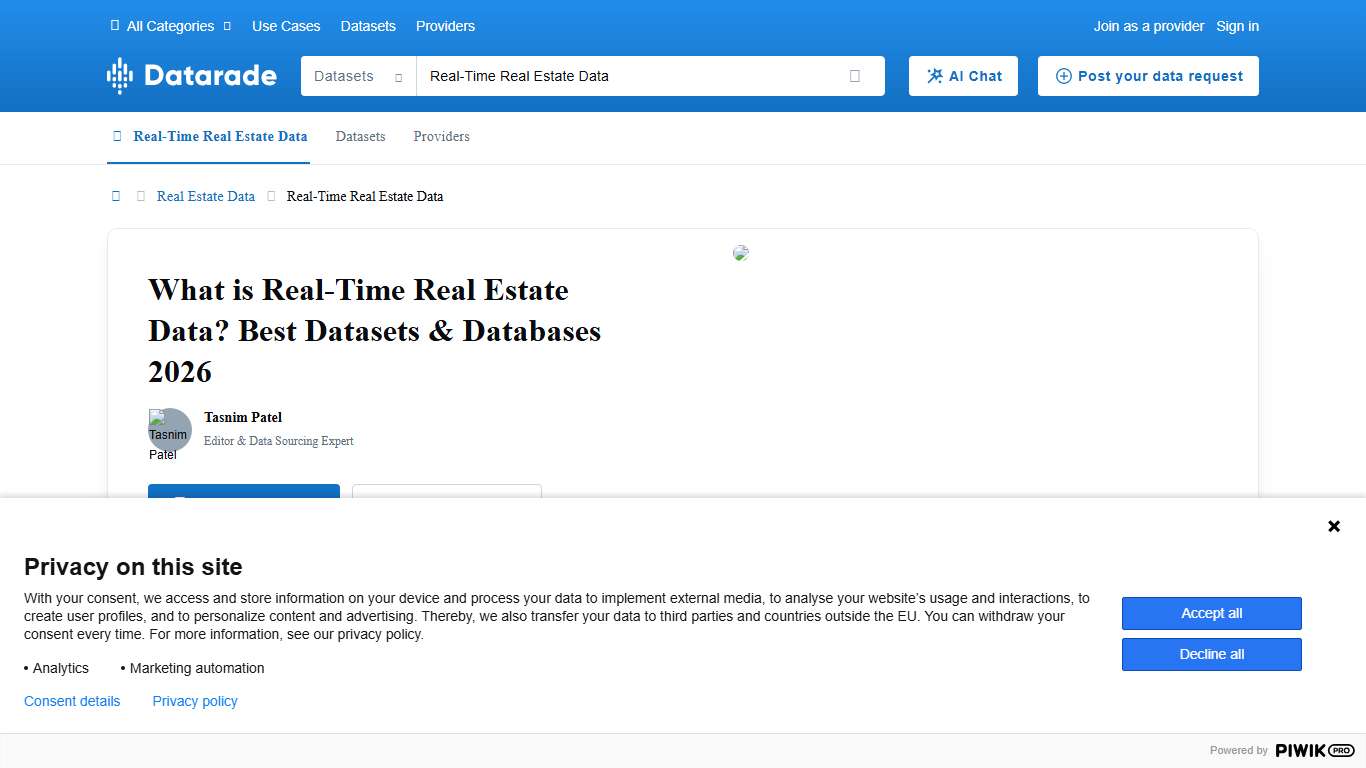Switch to the Providers tab
Viewport: 1366px width, 768px height.
pyautogui.click(x=441, y=137)
